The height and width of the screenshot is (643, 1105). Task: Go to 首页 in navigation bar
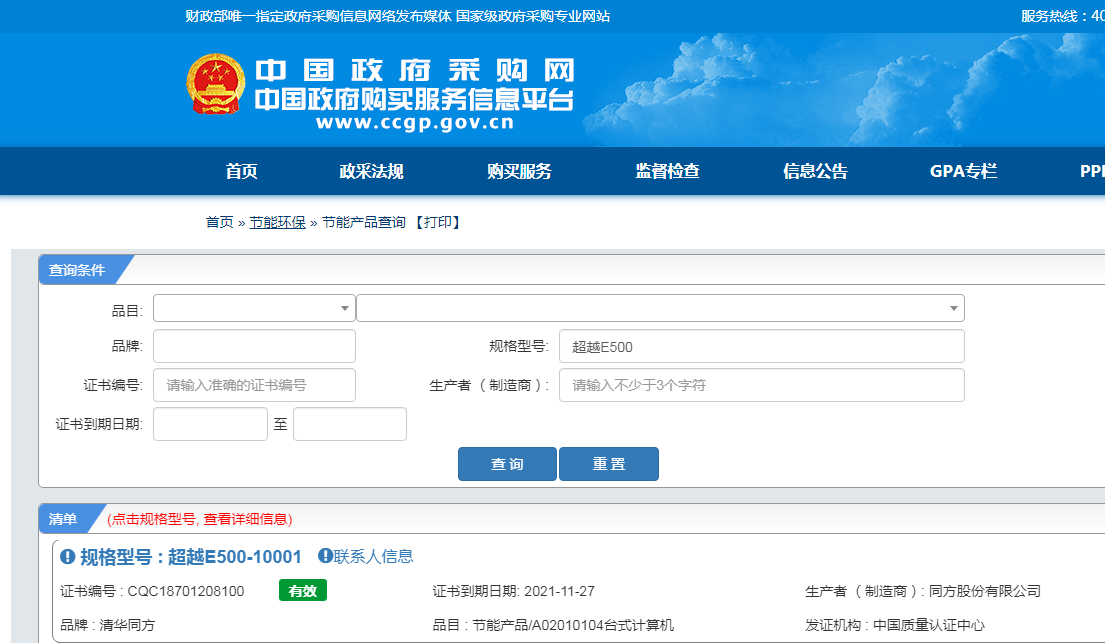coord(241,171)
